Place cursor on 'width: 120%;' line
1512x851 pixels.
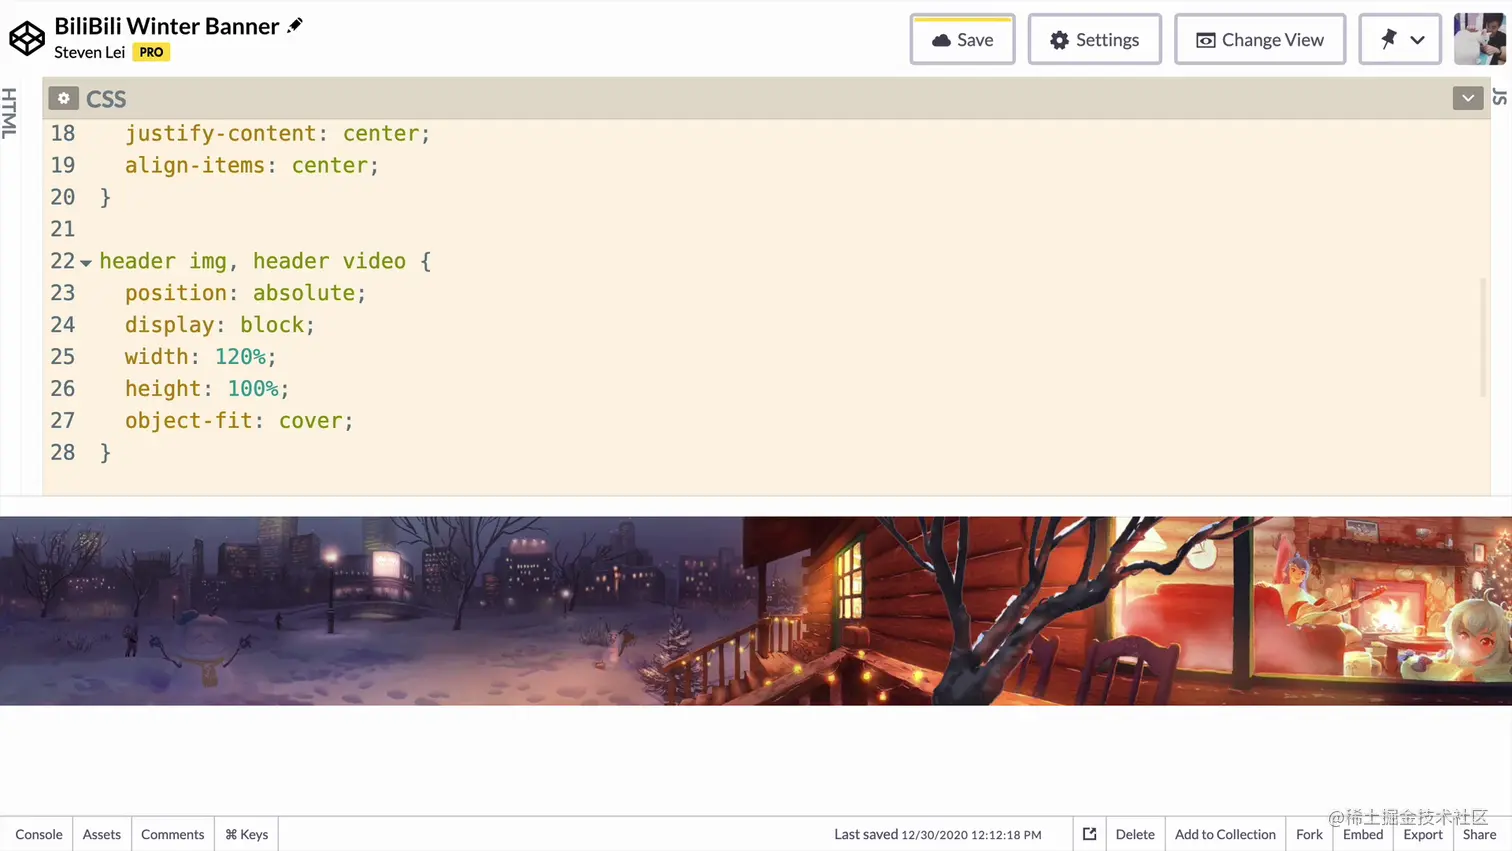click(200, 357)
